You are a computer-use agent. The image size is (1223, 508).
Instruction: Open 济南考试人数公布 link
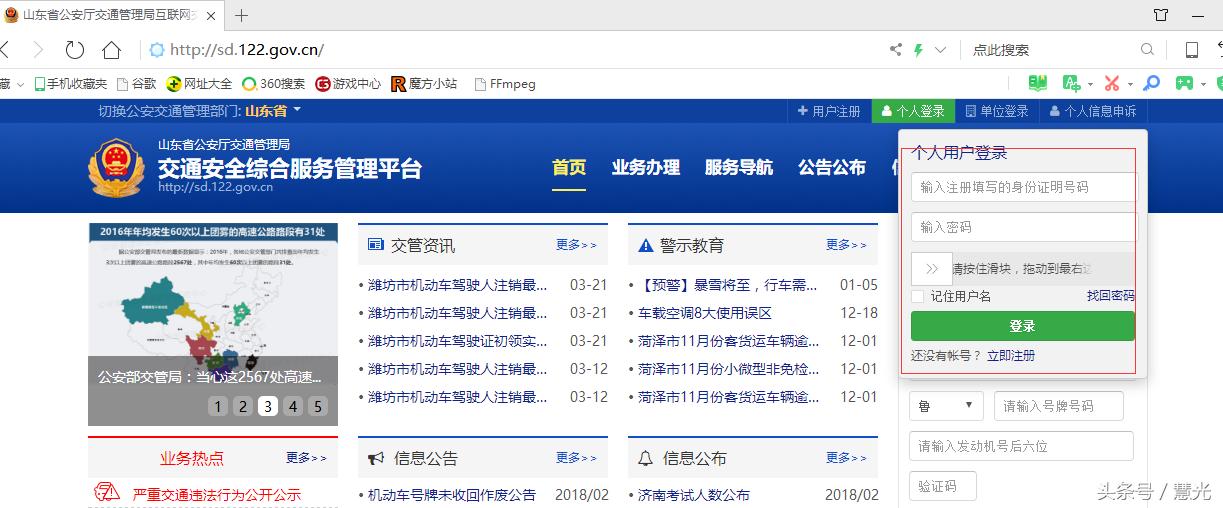[x=694, y=495]
